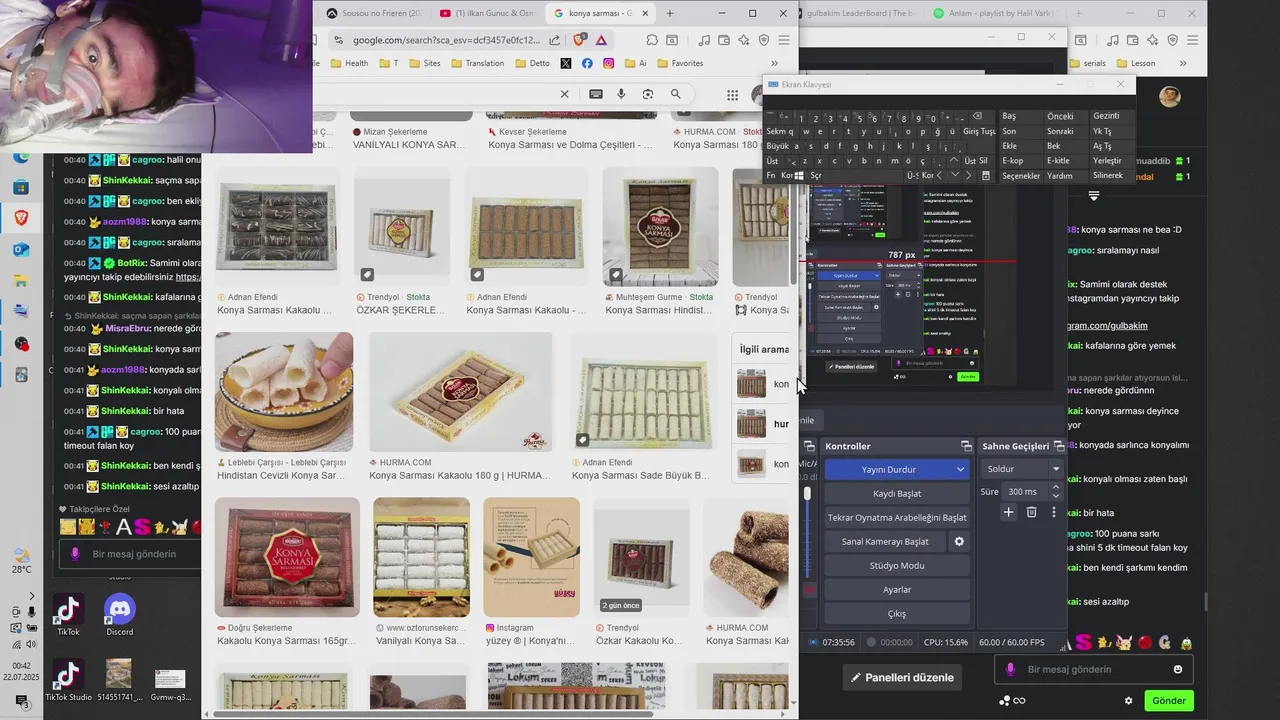Screen dimensions: 1280x720
Task: Open TikTok Studio desktop shortcut
Action: tap(68, 681)
